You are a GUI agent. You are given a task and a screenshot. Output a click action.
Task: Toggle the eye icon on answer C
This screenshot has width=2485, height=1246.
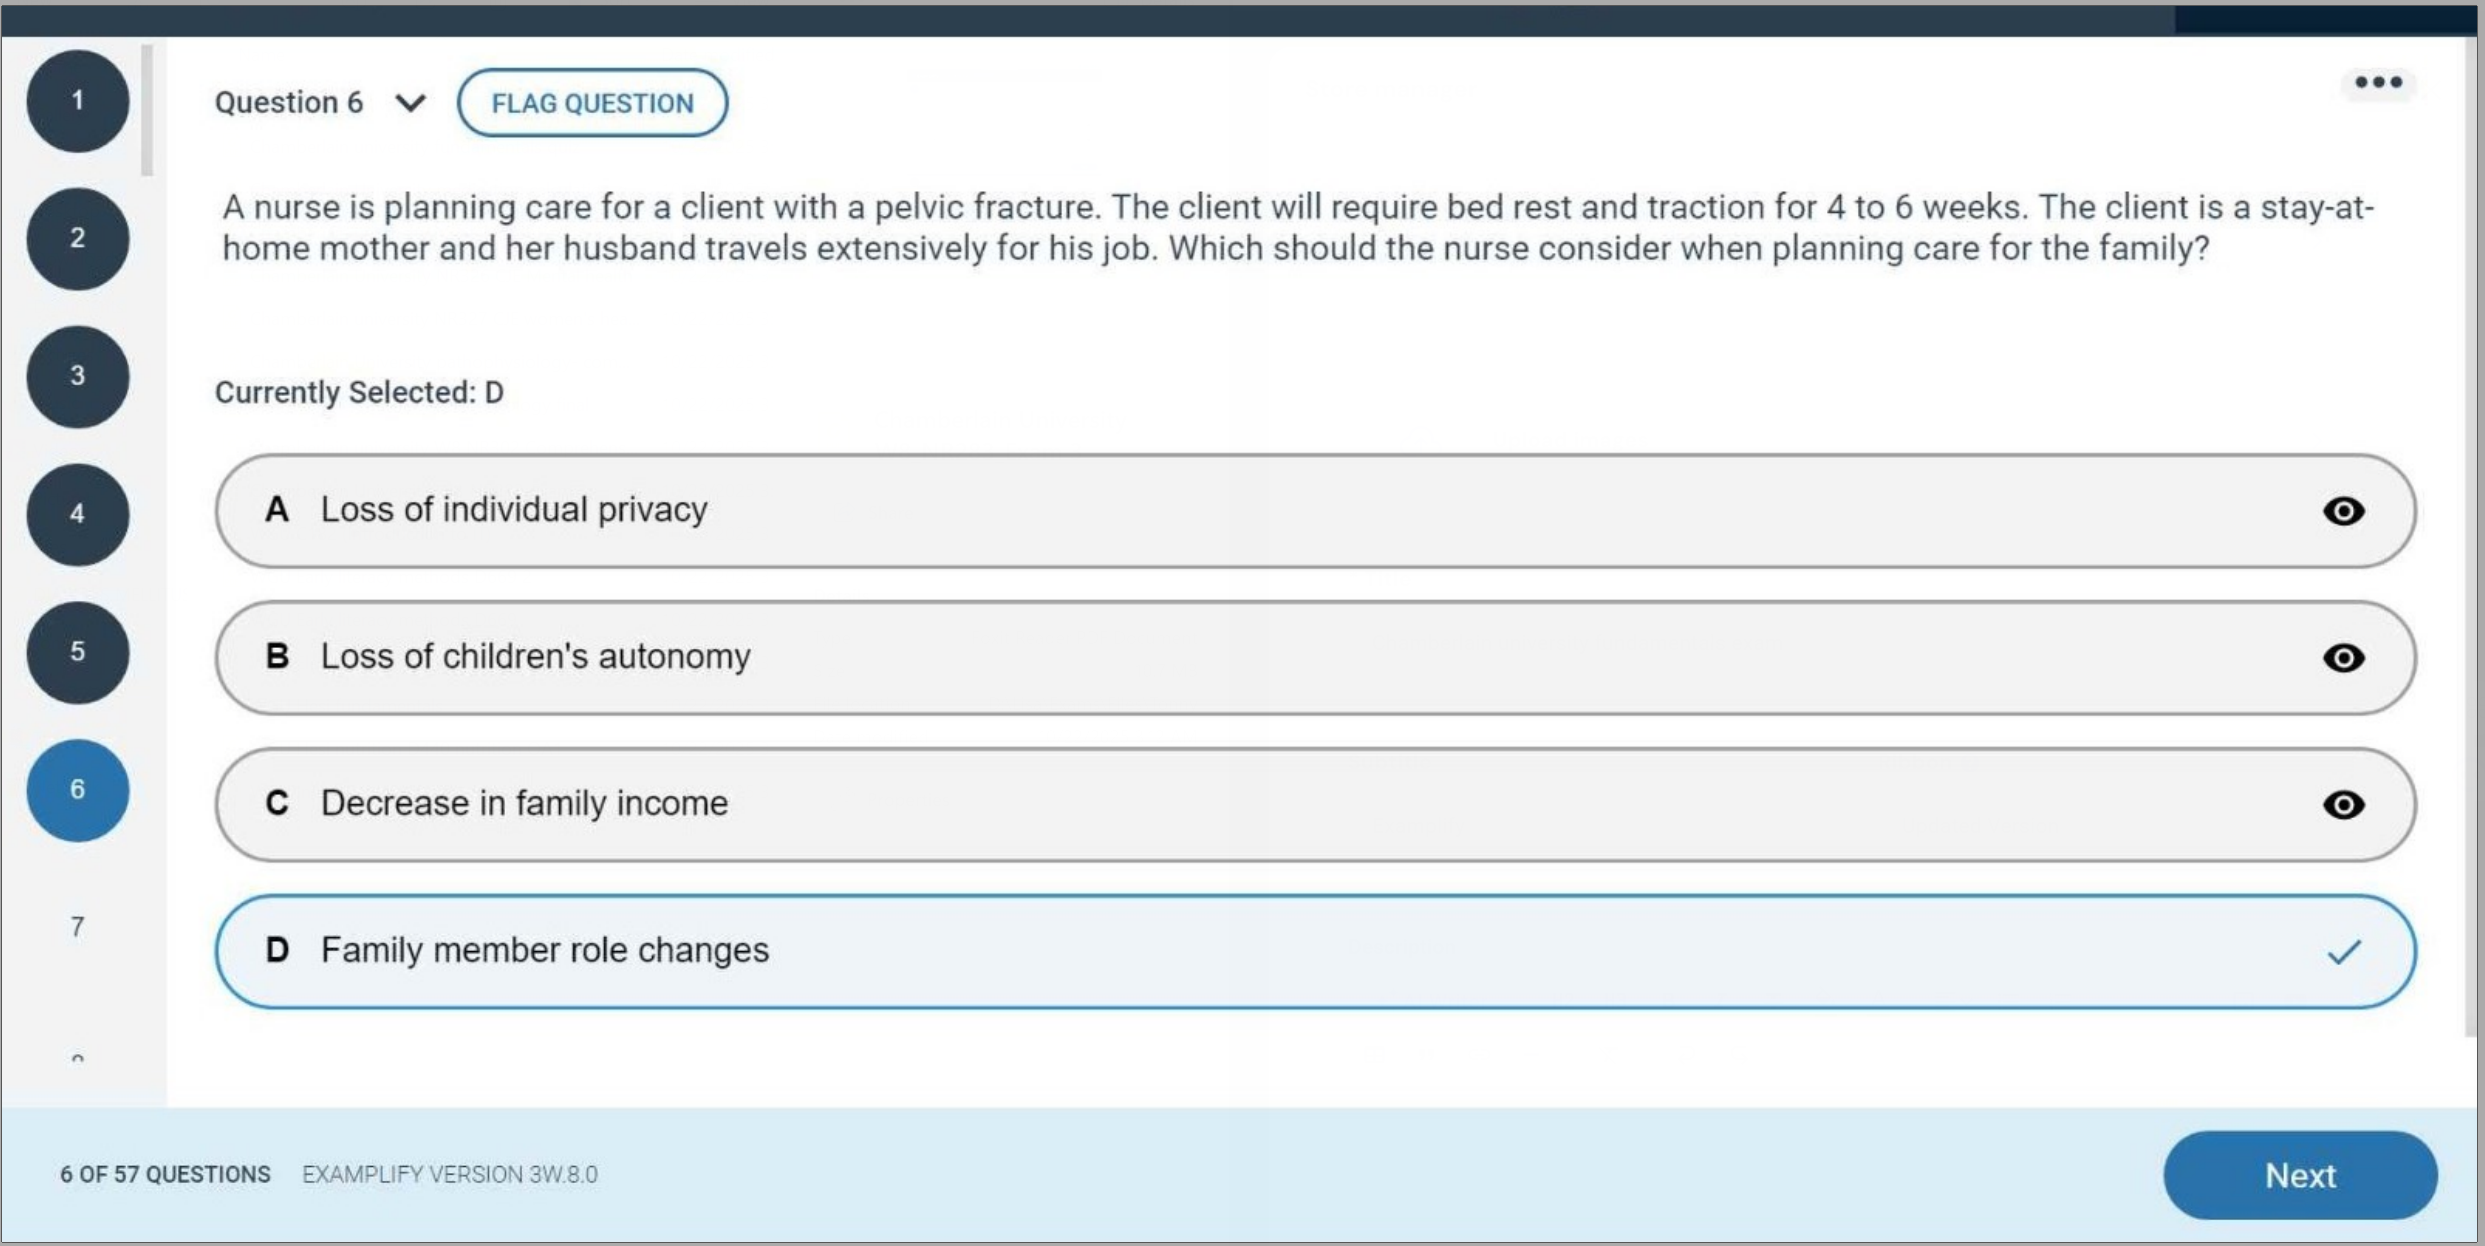tap(2346, 805)
